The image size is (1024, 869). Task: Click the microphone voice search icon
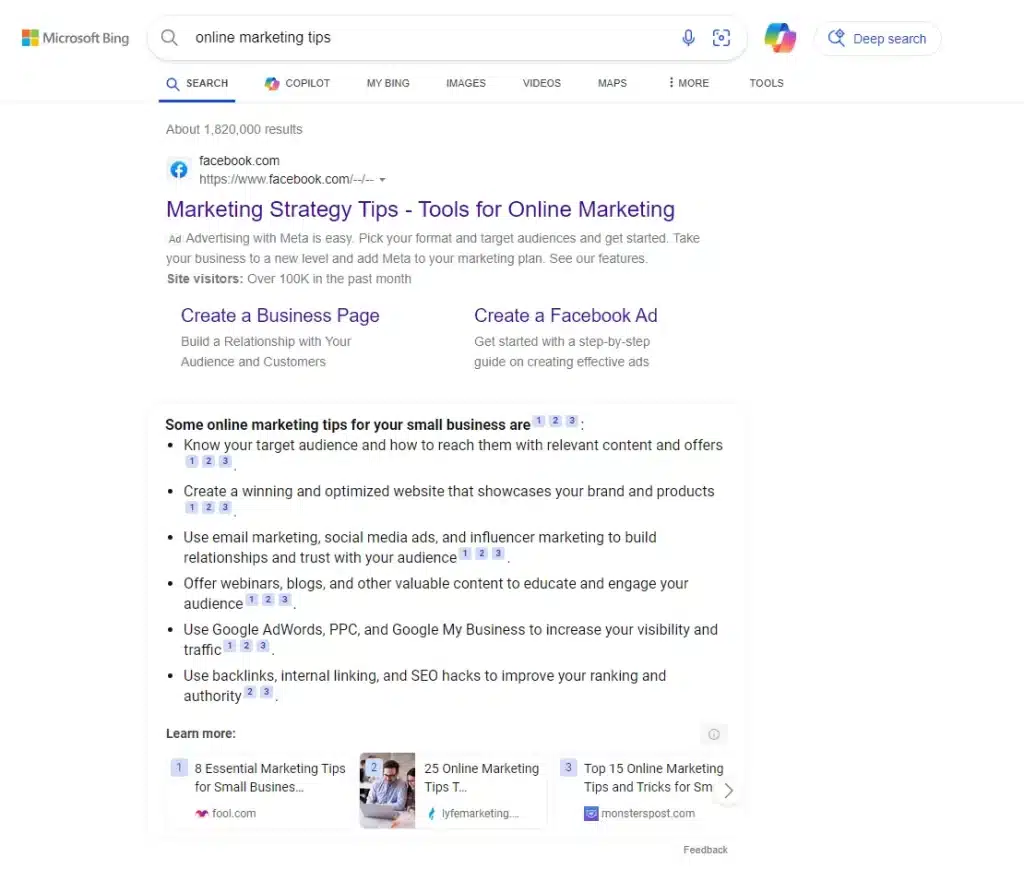coord(688,38)
